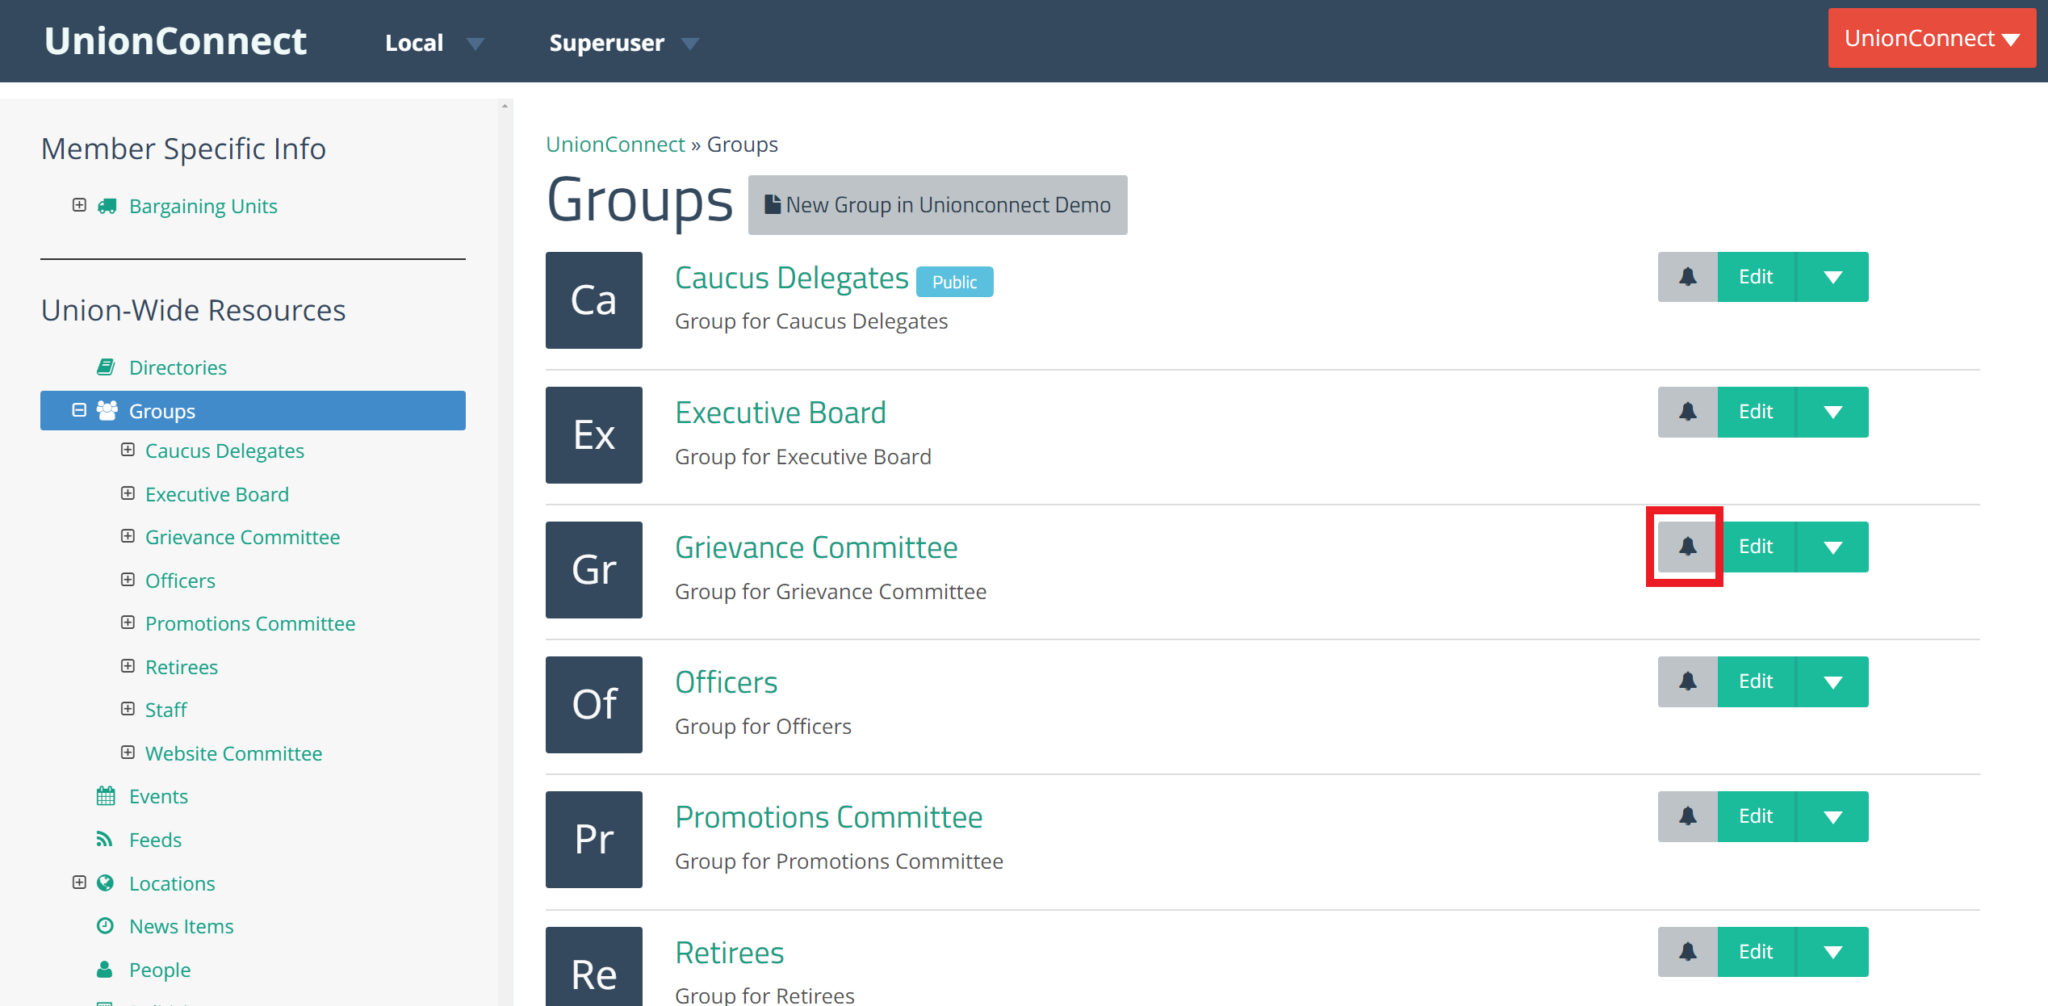The height and width of the screenshot is (1006, 2048).
Task: Open the Executive Board group link
Action: point(780,411)
